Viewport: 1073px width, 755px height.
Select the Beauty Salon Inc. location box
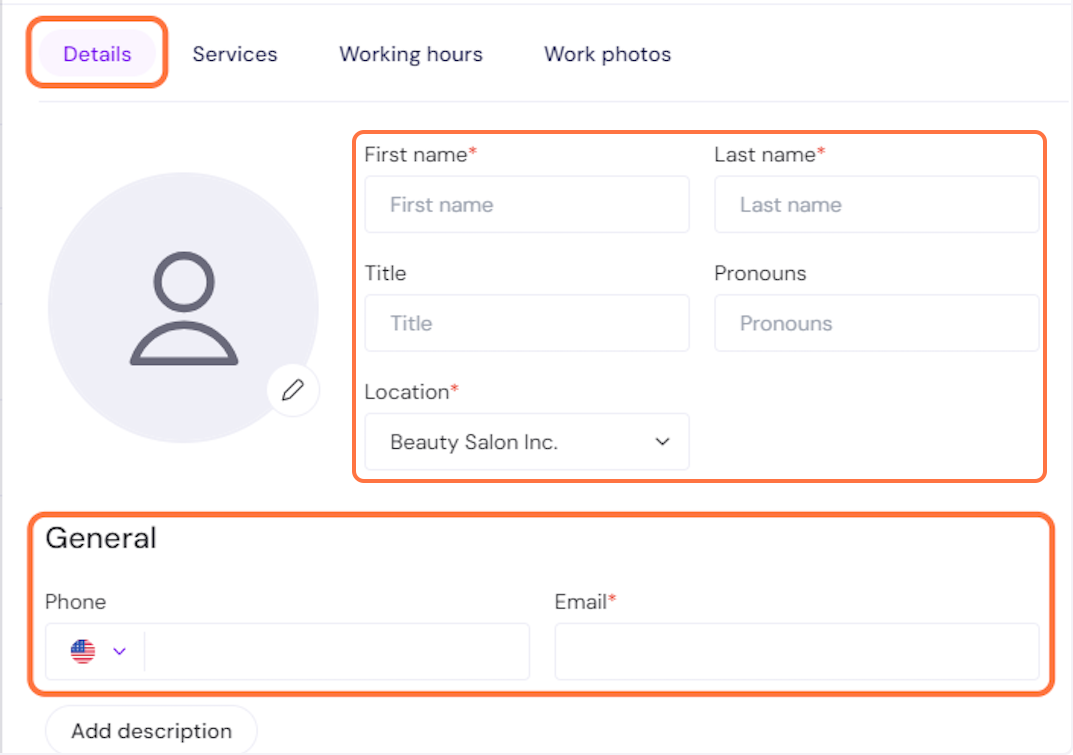[x=510, y=442]
